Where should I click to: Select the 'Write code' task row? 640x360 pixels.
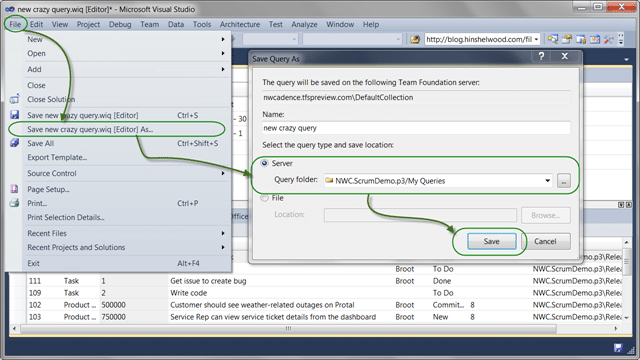pos(316,293)
